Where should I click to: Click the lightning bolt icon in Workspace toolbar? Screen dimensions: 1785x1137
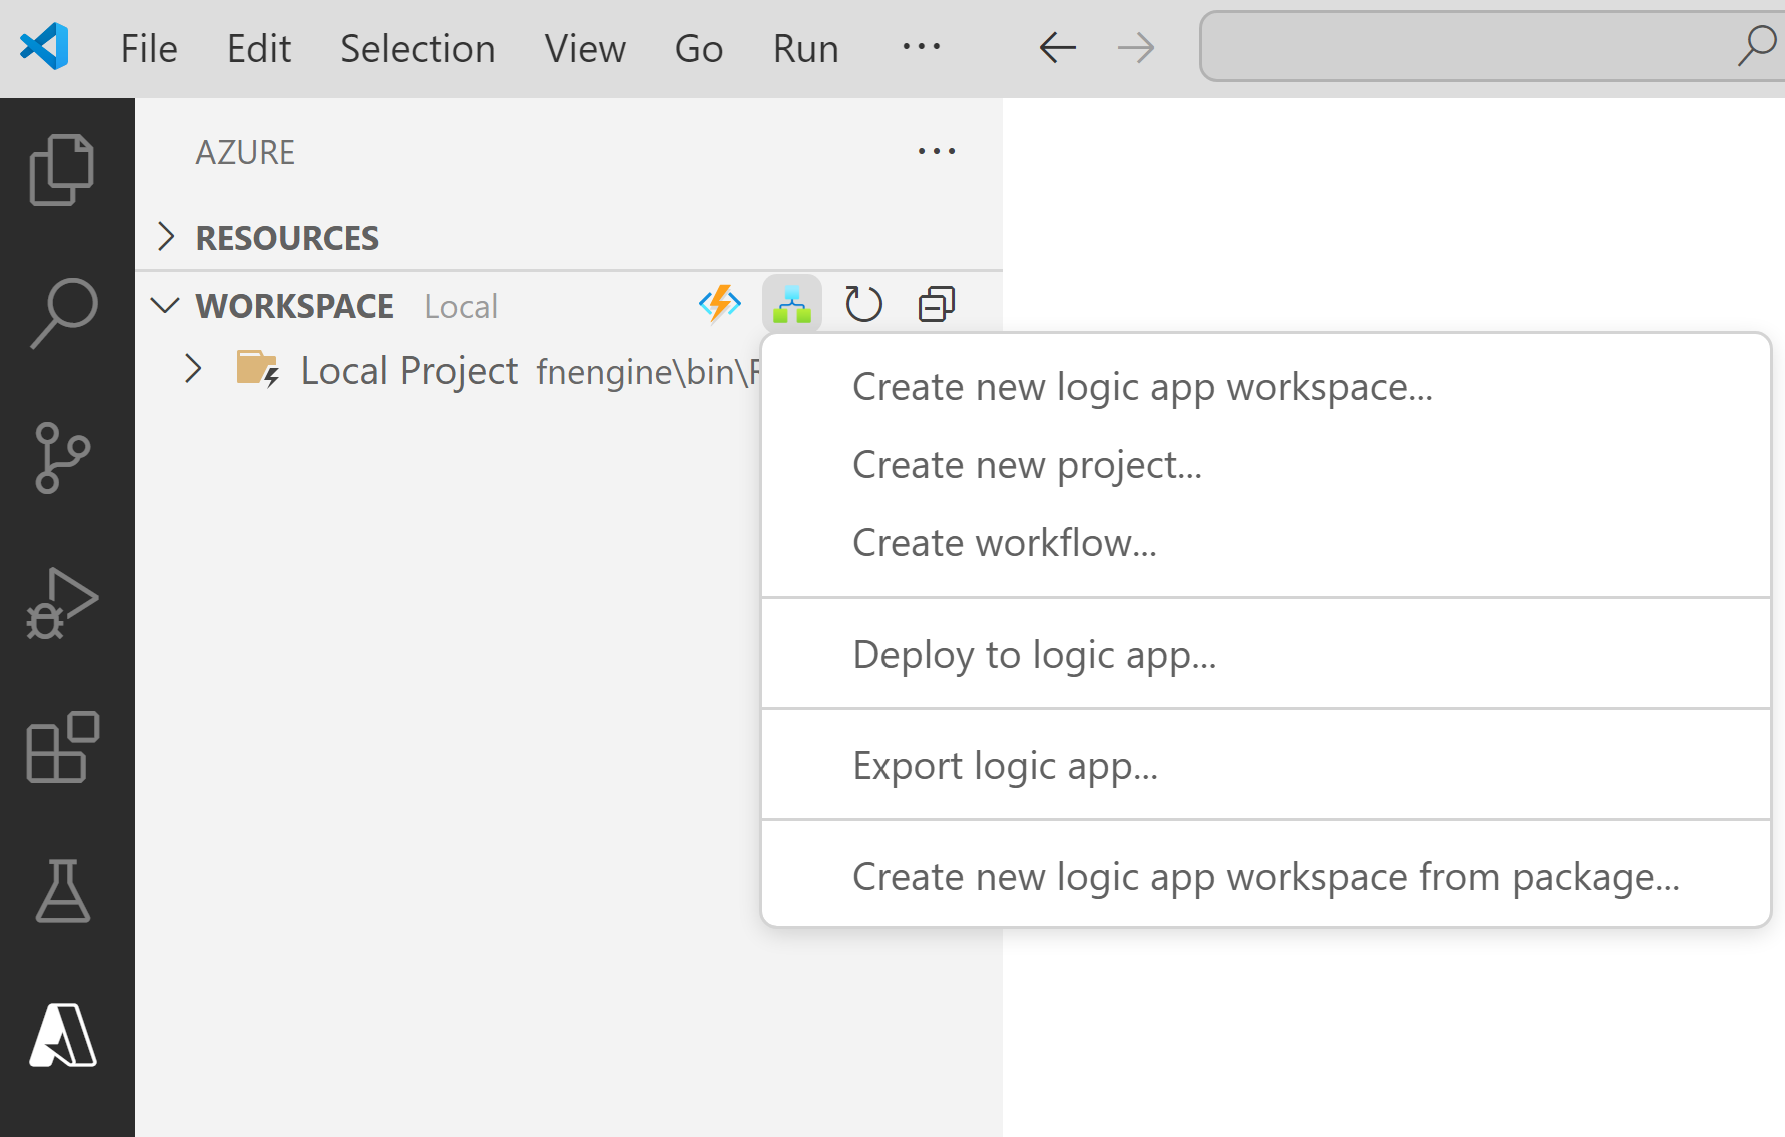coord(718,304)
